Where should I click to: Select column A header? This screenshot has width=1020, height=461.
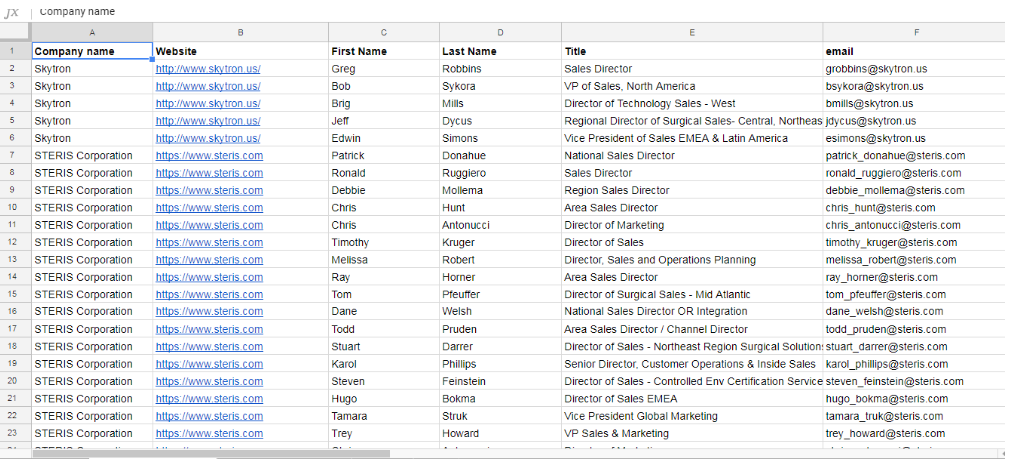click(x=92, y=33)
